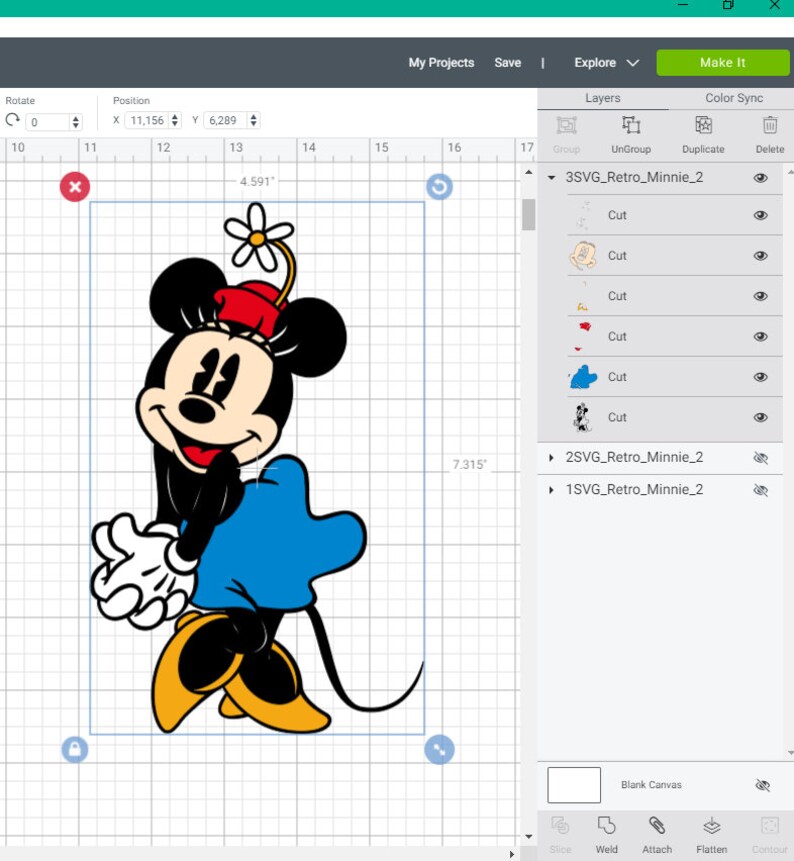Hide the first Cut layer
Viewport: 794px width, 861px height.
761,215
